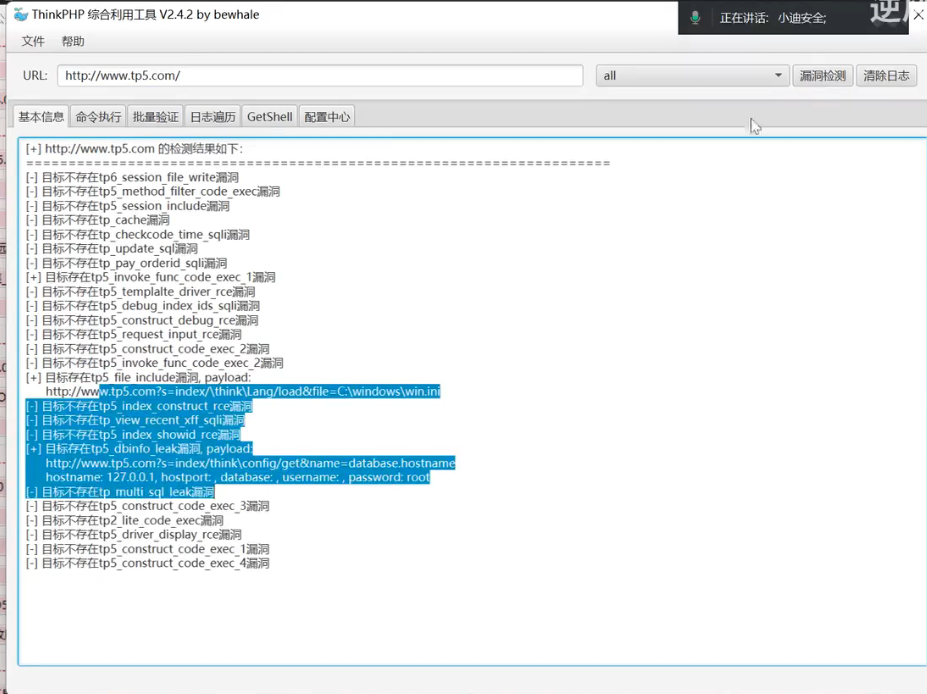Click the tp_pay_orderid_sqli result line

click(x=127, y=263)
